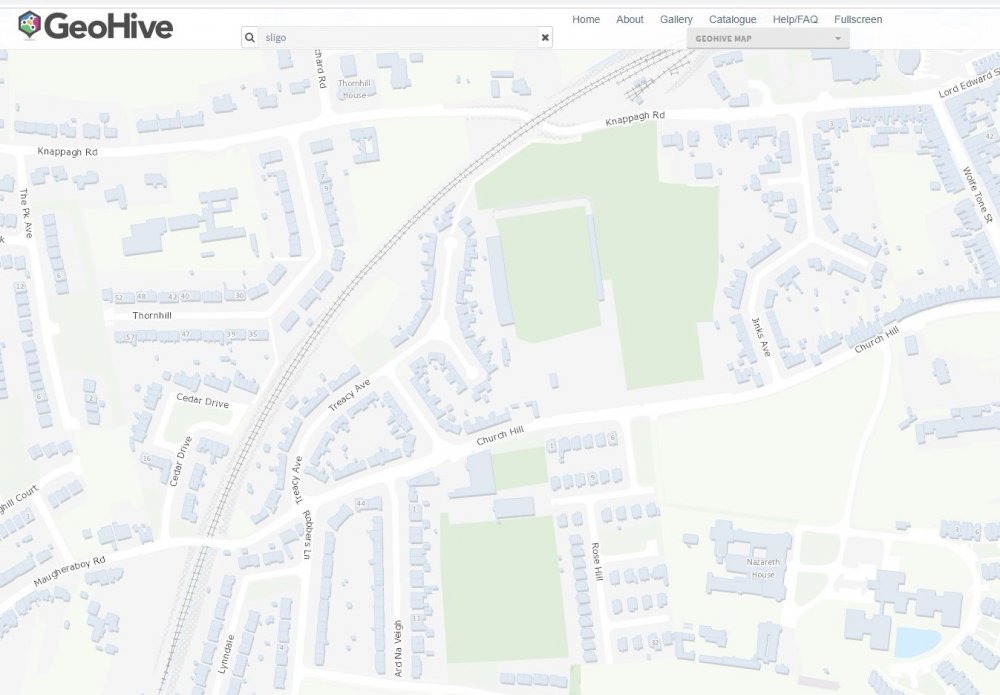Image resolution: width=1000 pixels, height=695 pixels.
Task: Click the Cedar Drive street label
Action: pyautogui.click(x=202, y=401)
